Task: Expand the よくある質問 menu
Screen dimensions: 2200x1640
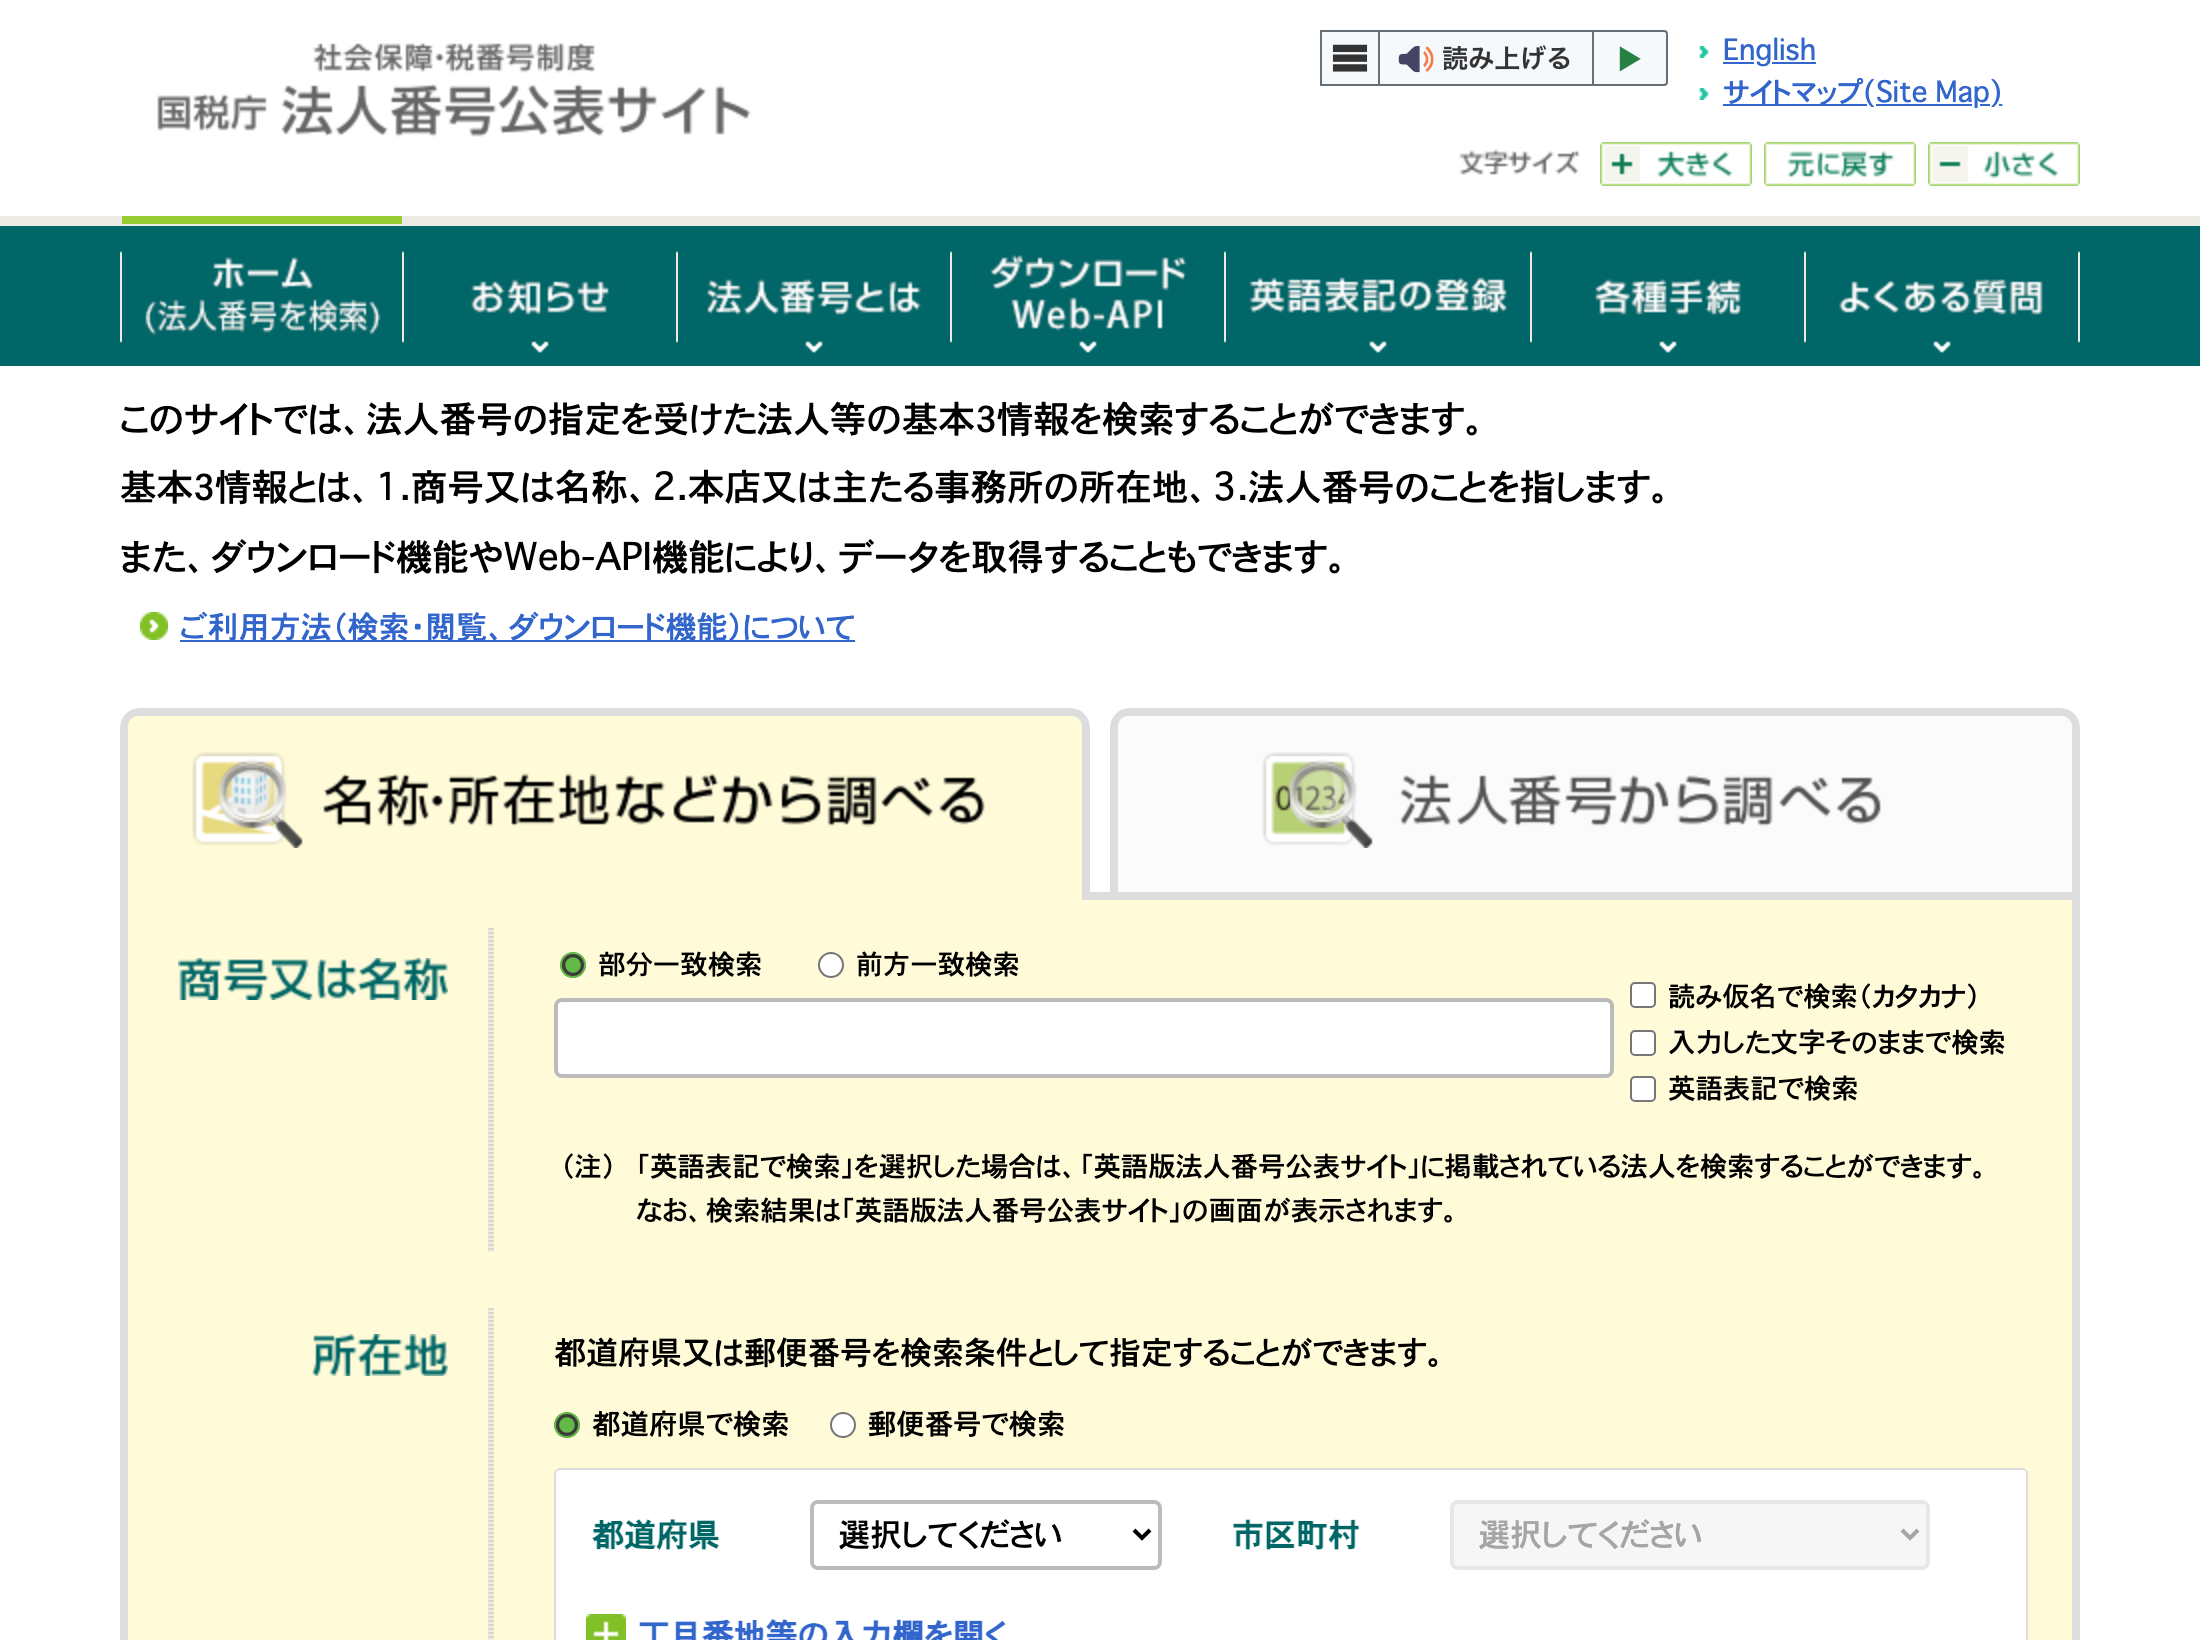Action: [1941, 296]
